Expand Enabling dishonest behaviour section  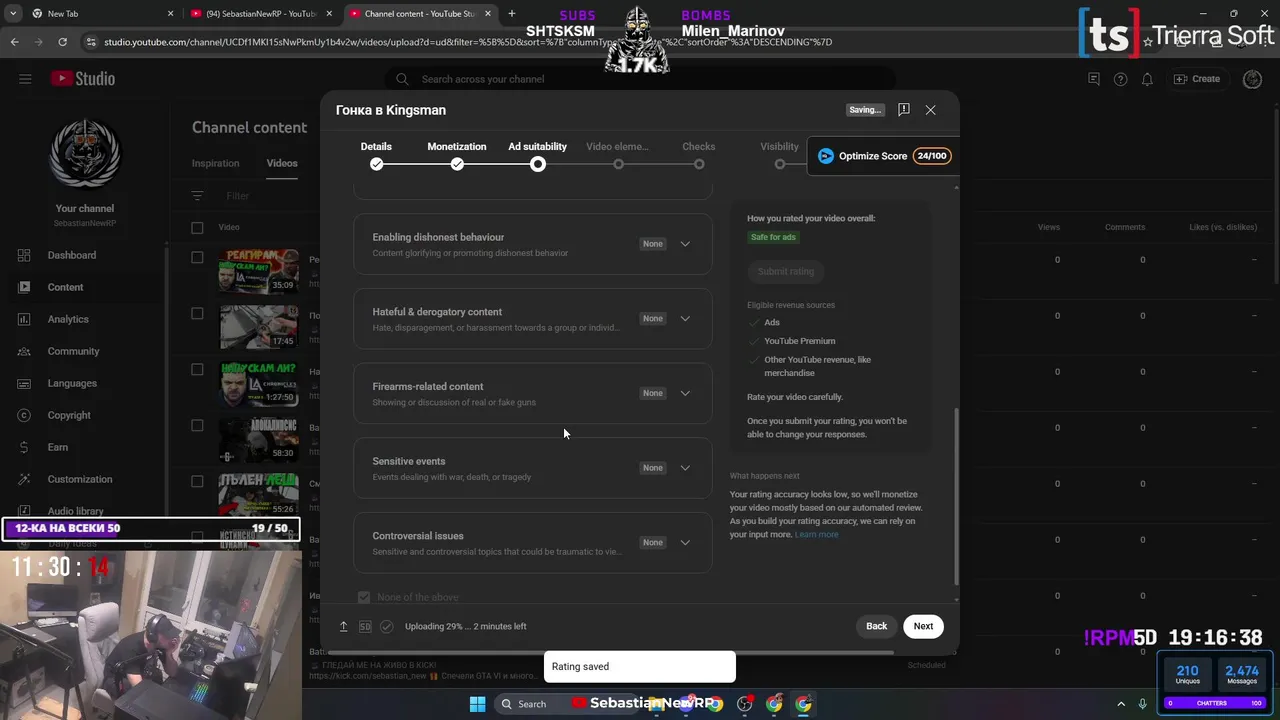tap(685, 244)
